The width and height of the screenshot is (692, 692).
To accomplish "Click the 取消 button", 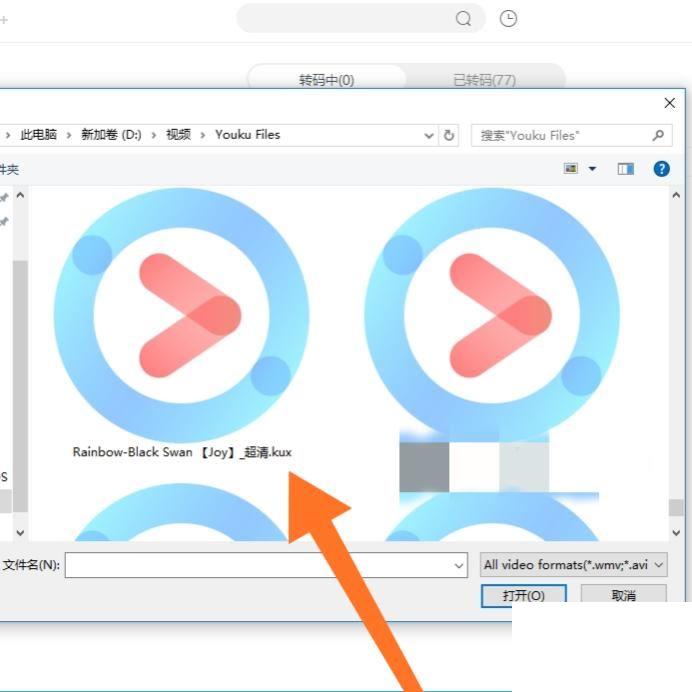I will [x=623, y=594].
